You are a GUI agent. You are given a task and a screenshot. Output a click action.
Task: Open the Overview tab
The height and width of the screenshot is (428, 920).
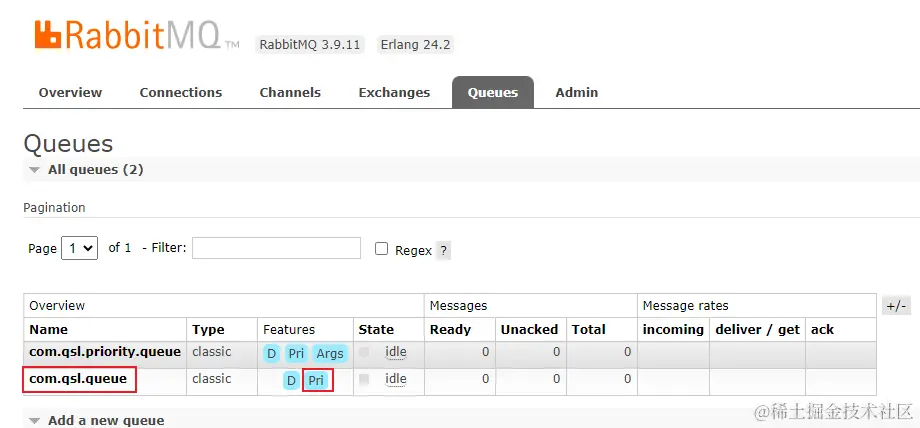tap(70, 93)
